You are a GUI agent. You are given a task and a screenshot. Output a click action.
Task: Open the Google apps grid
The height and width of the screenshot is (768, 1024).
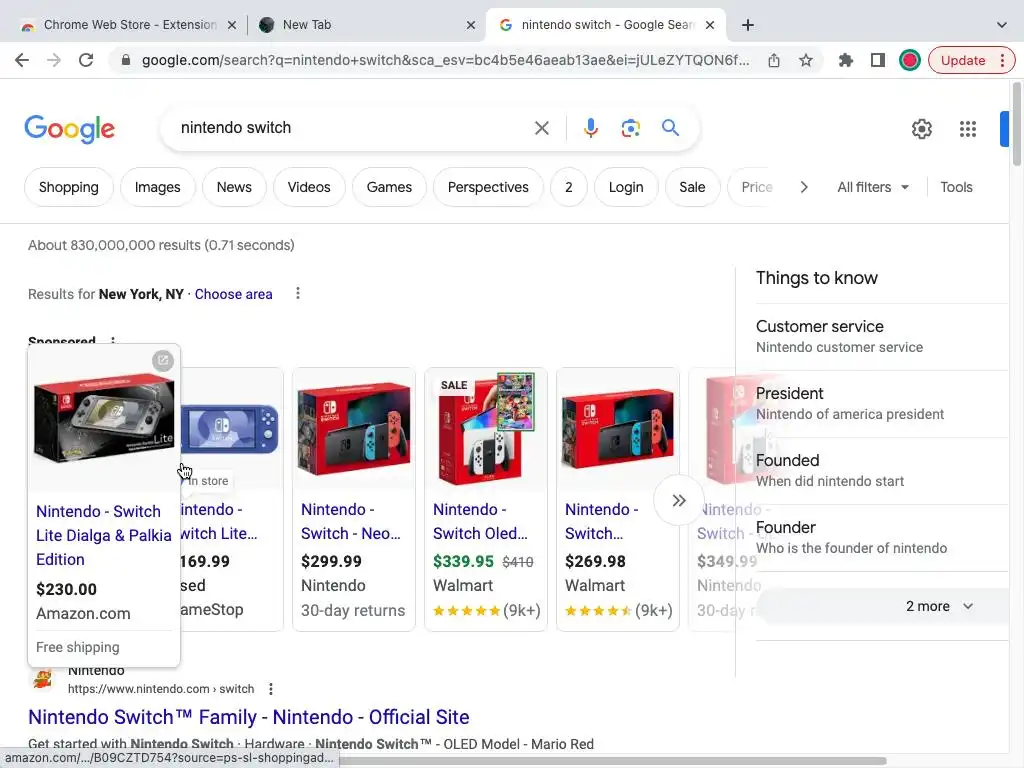[x=968, y=129]
